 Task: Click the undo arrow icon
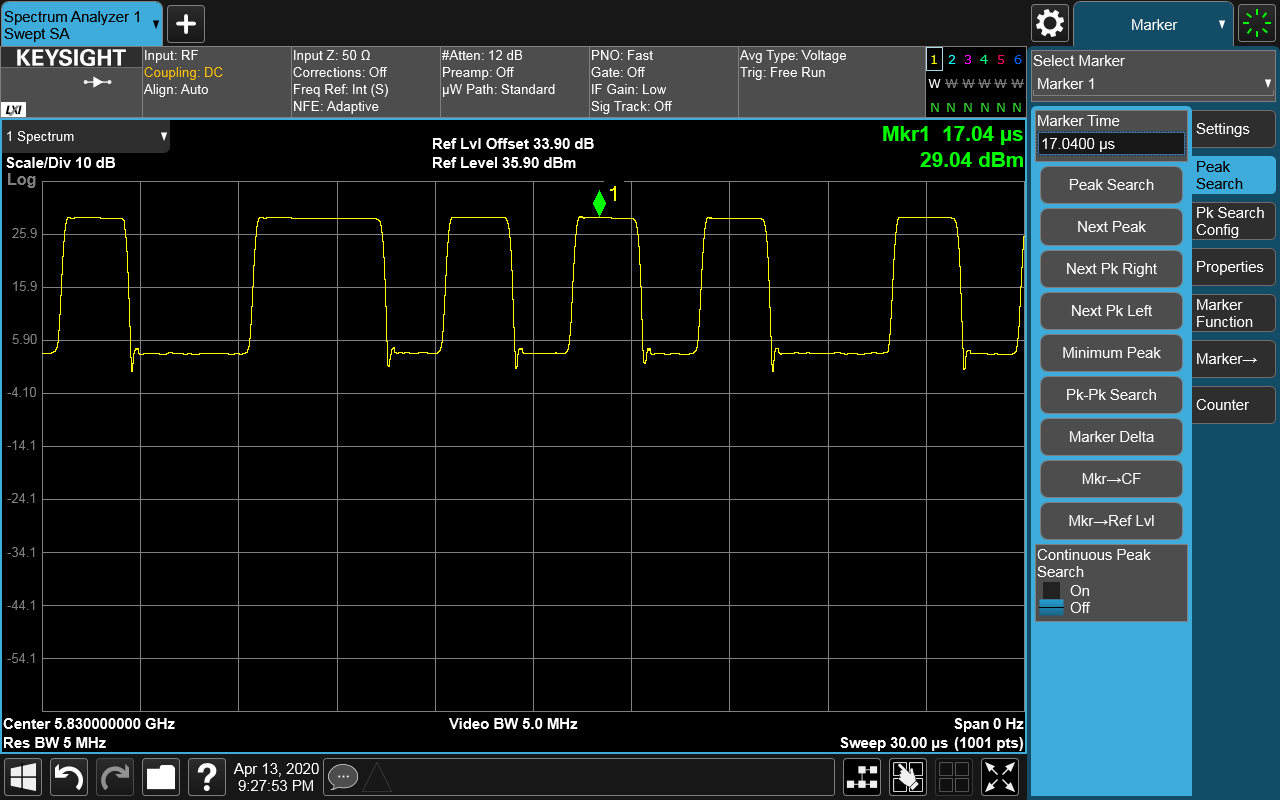tap(69, 777)
